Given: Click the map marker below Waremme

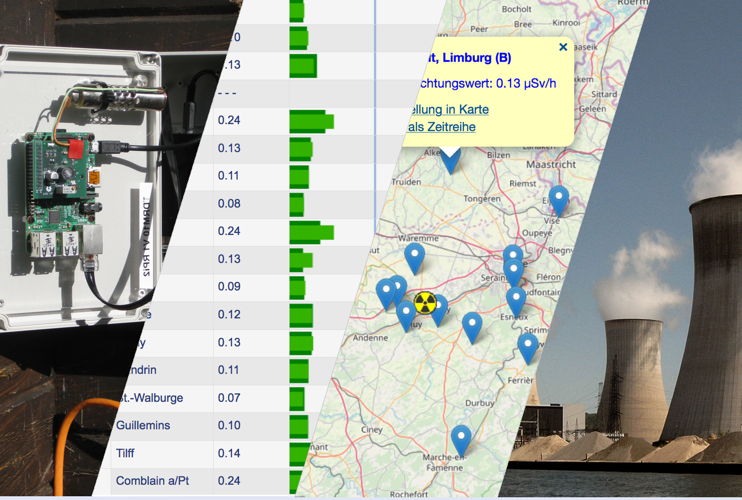Looking at the screenshot, I should (x=414, y=258).
